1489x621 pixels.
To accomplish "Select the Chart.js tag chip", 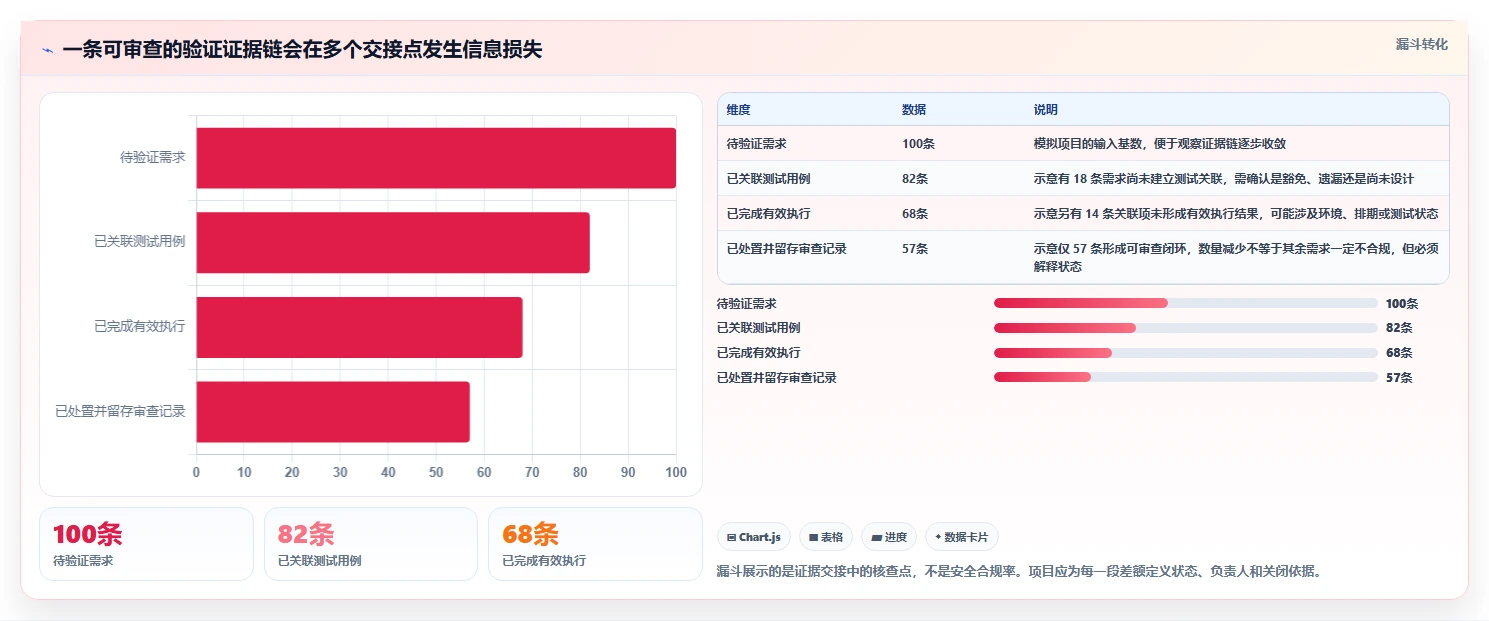I will coord(754,537).
